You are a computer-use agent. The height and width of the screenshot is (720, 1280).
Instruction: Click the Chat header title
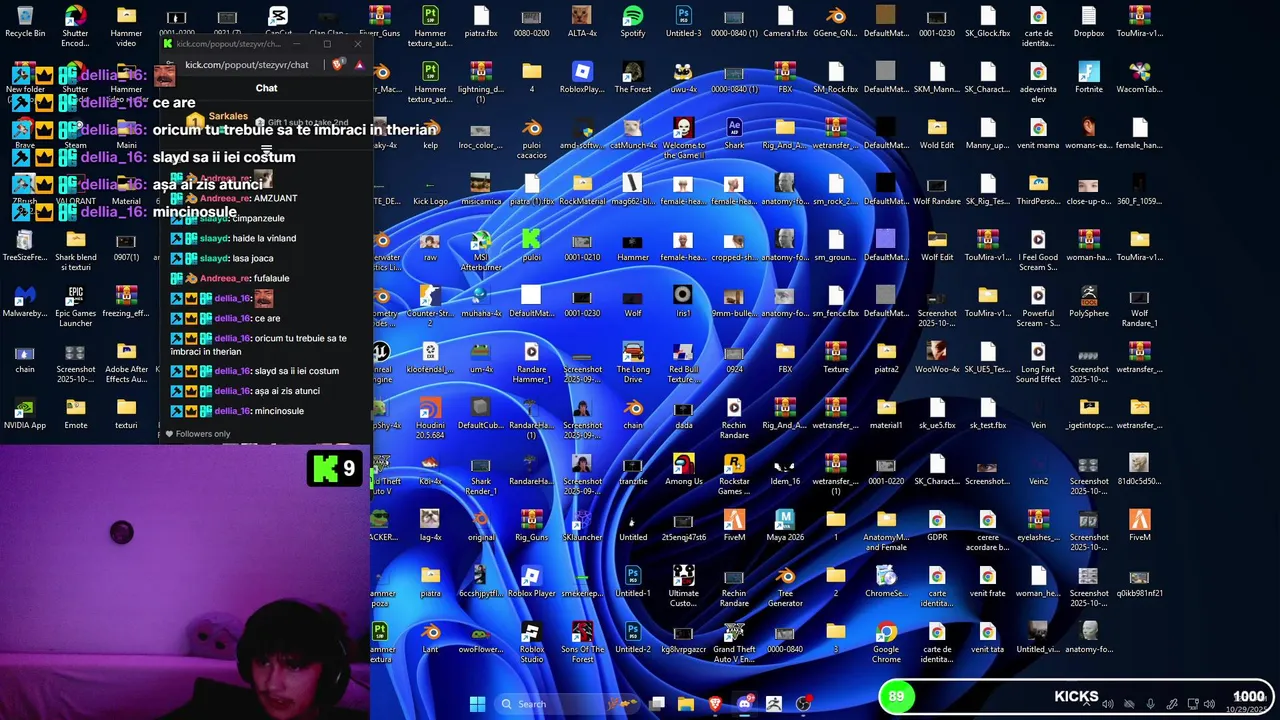point(266,88)
